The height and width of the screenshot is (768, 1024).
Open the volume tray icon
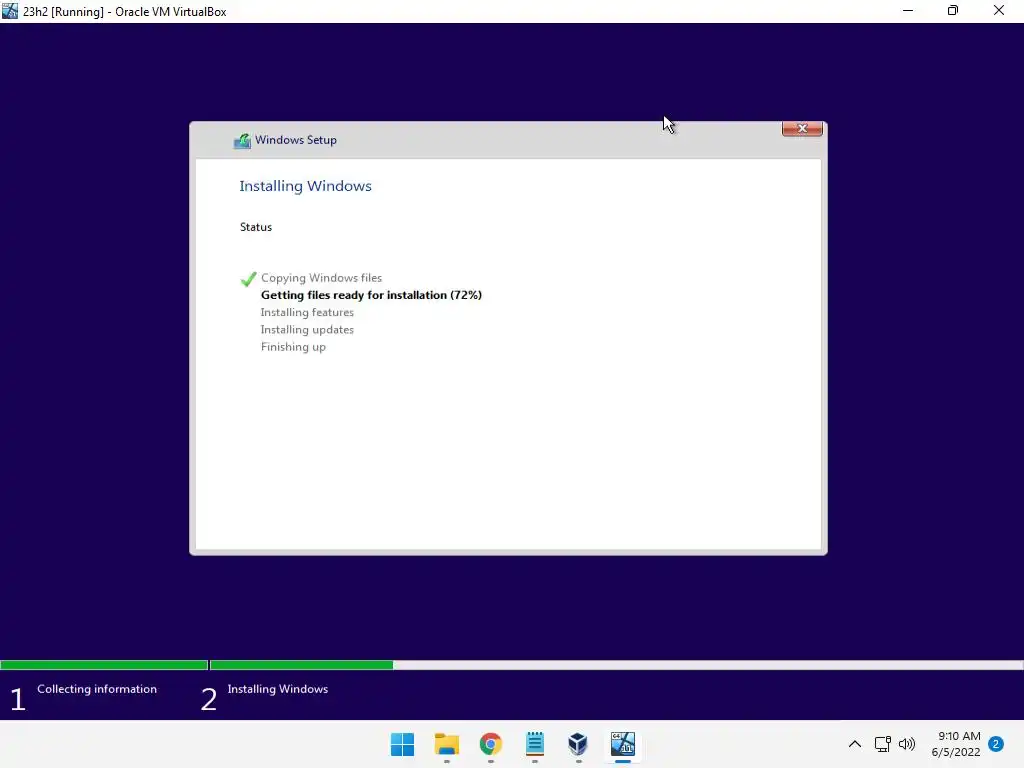tap(906, 744)
